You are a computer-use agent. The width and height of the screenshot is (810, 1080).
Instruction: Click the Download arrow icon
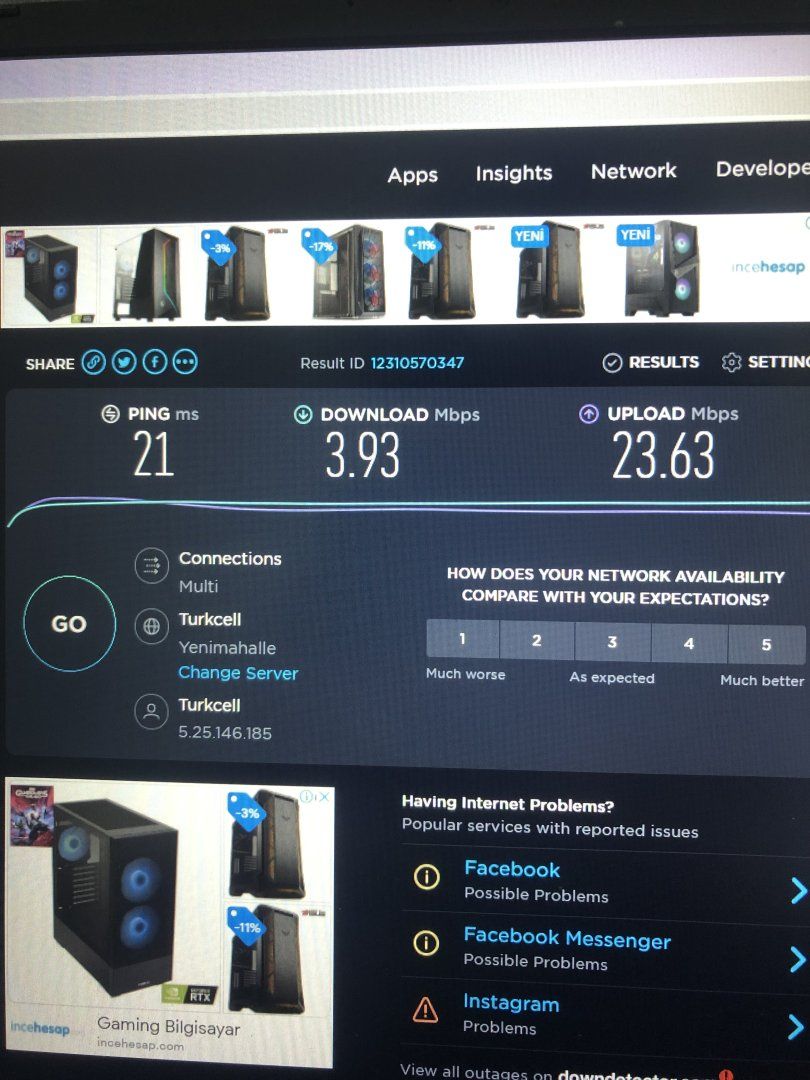pos(303,414)
